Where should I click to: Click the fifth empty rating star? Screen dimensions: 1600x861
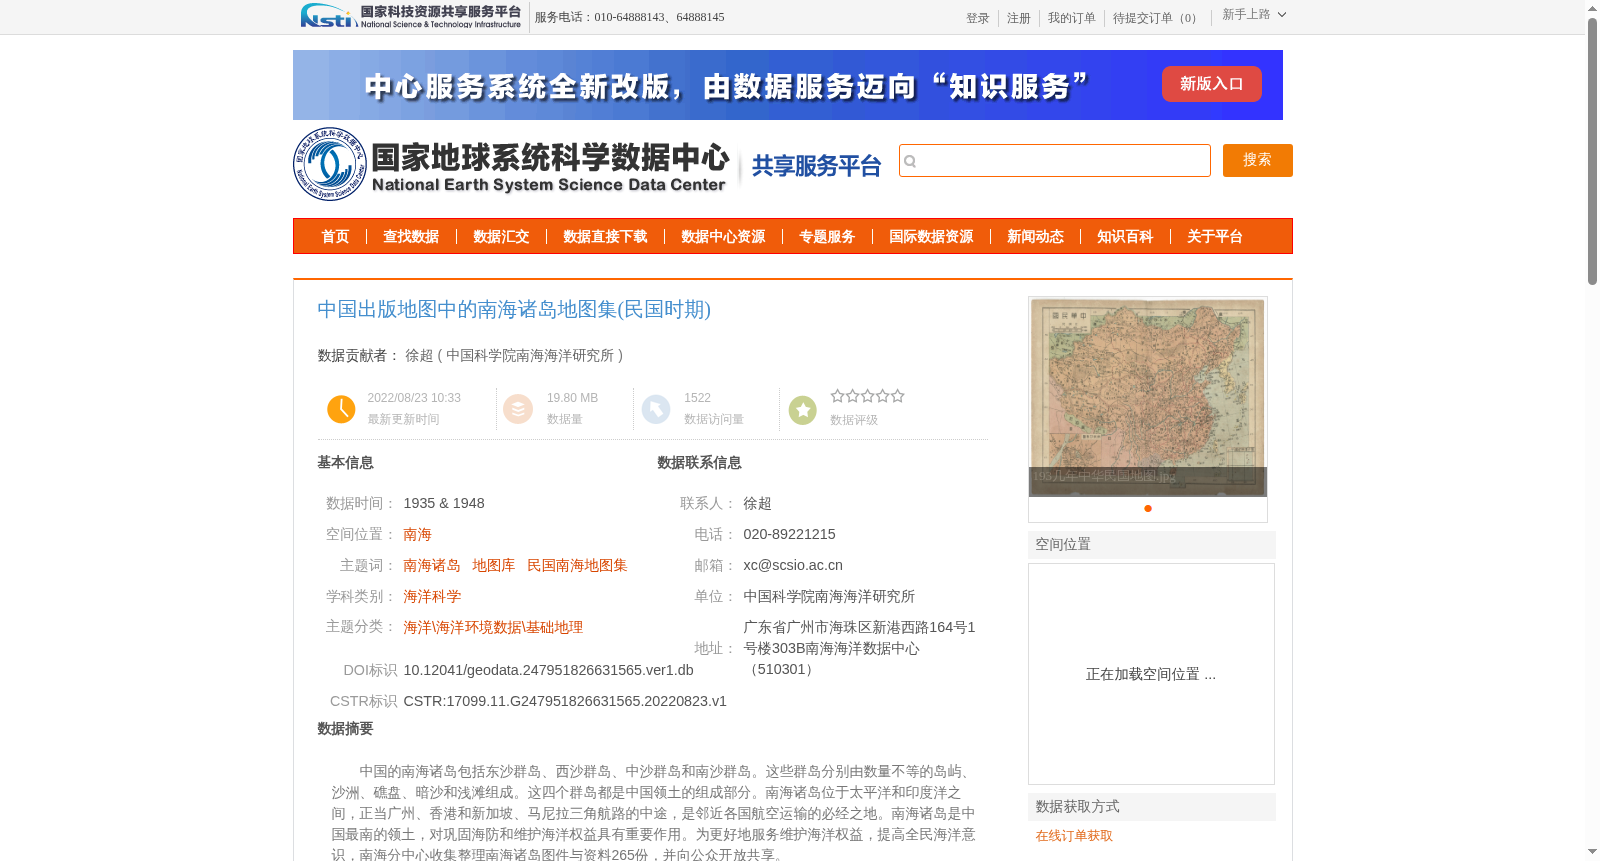[897, 396]
